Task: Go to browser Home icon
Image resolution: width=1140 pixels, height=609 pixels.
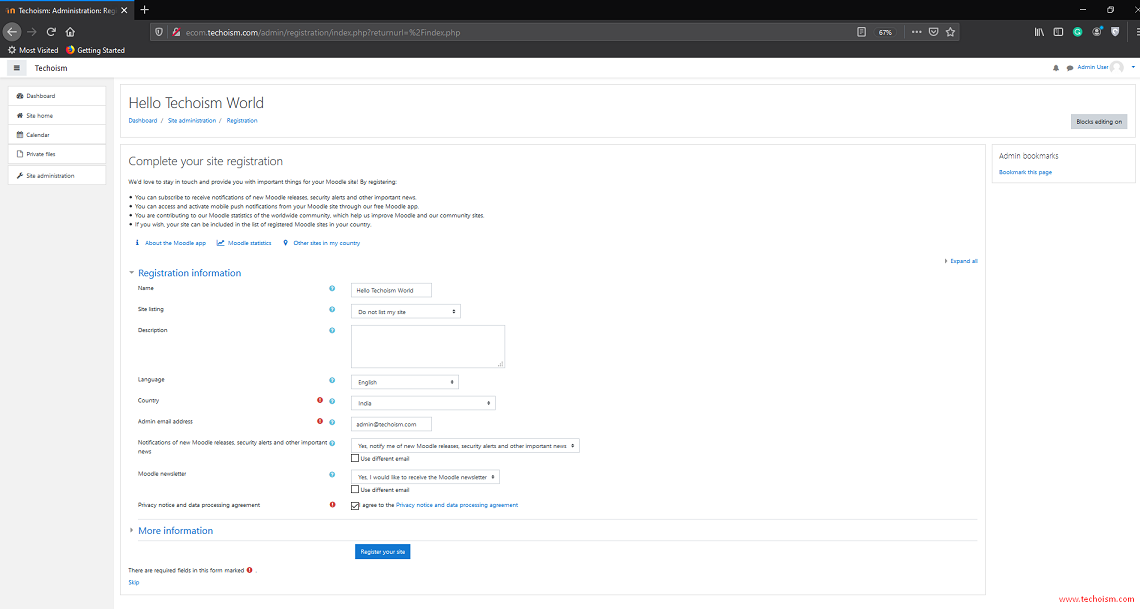Action: pyautogui.click(x=71, y=32)
